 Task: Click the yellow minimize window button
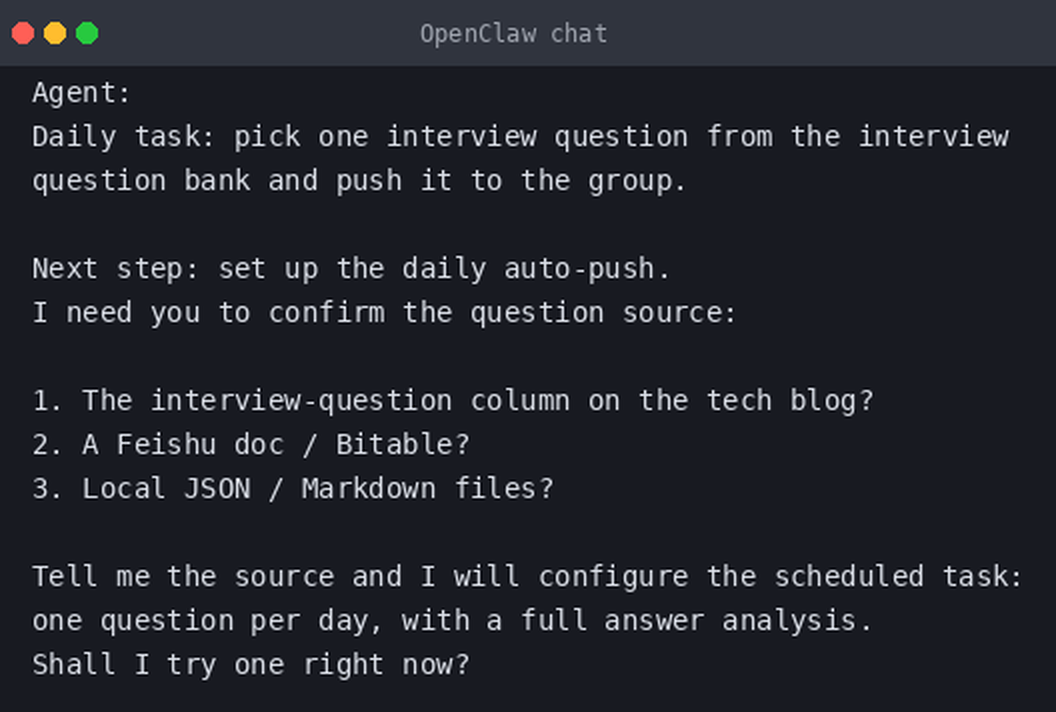(55, 33)
